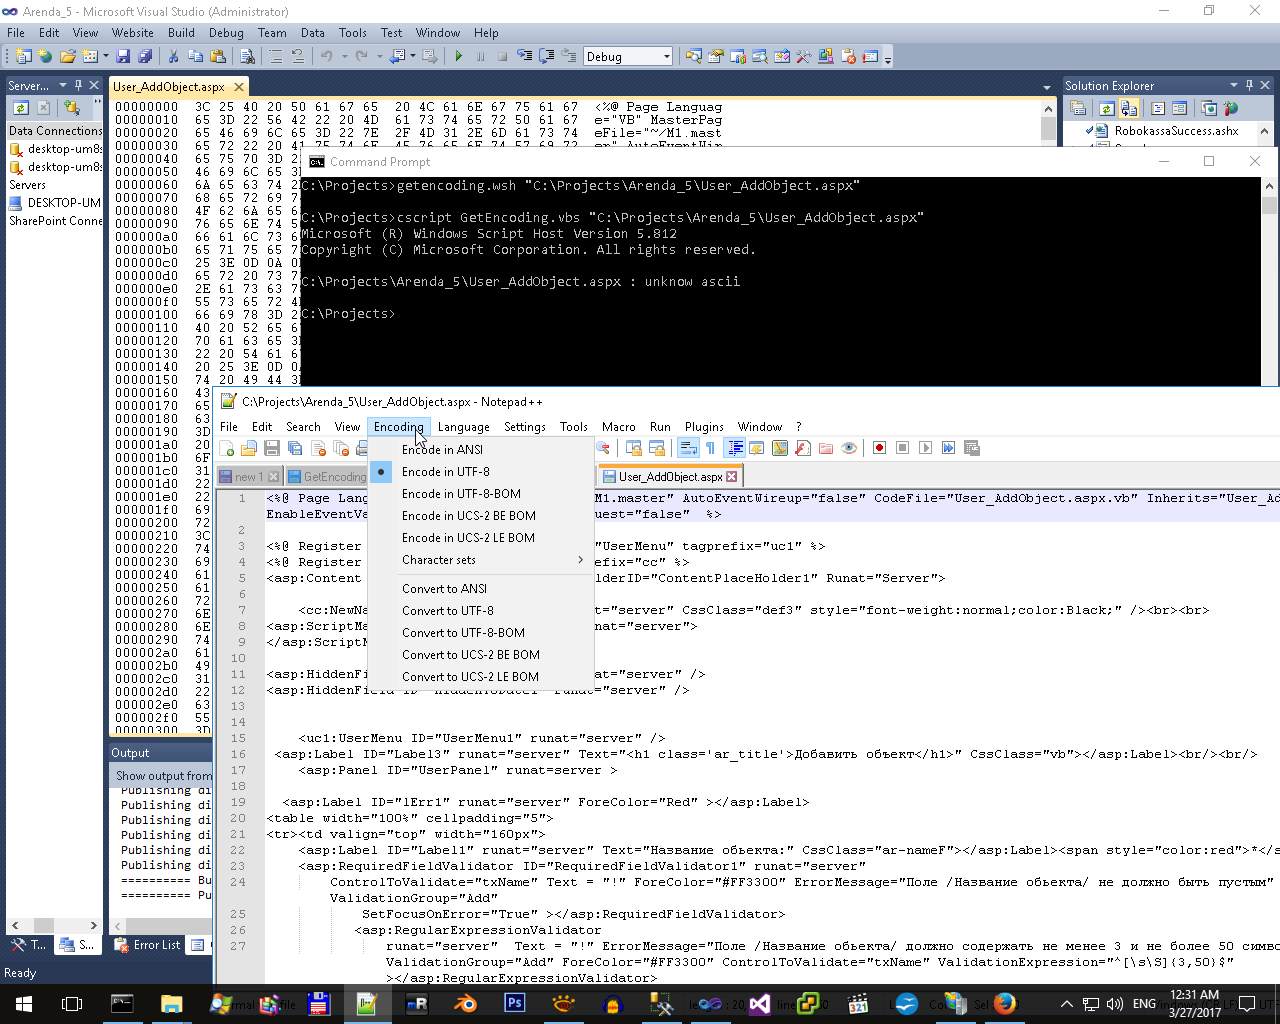Toggle show all characters pilcrow icon
This screenshot has width=1280, height=1024.
coord(710,448)
